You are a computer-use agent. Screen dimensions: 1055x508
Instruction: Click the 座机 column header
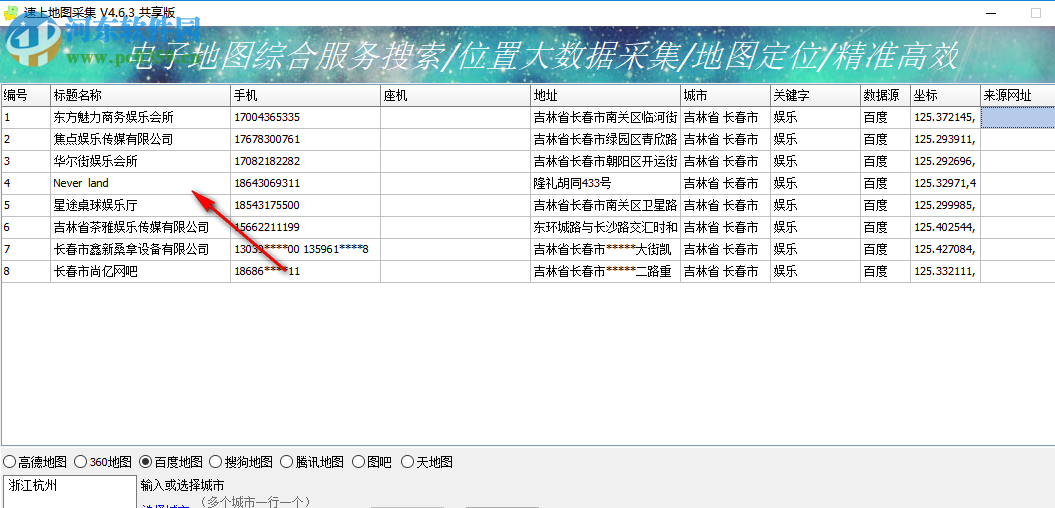click(x=456, y=96)
